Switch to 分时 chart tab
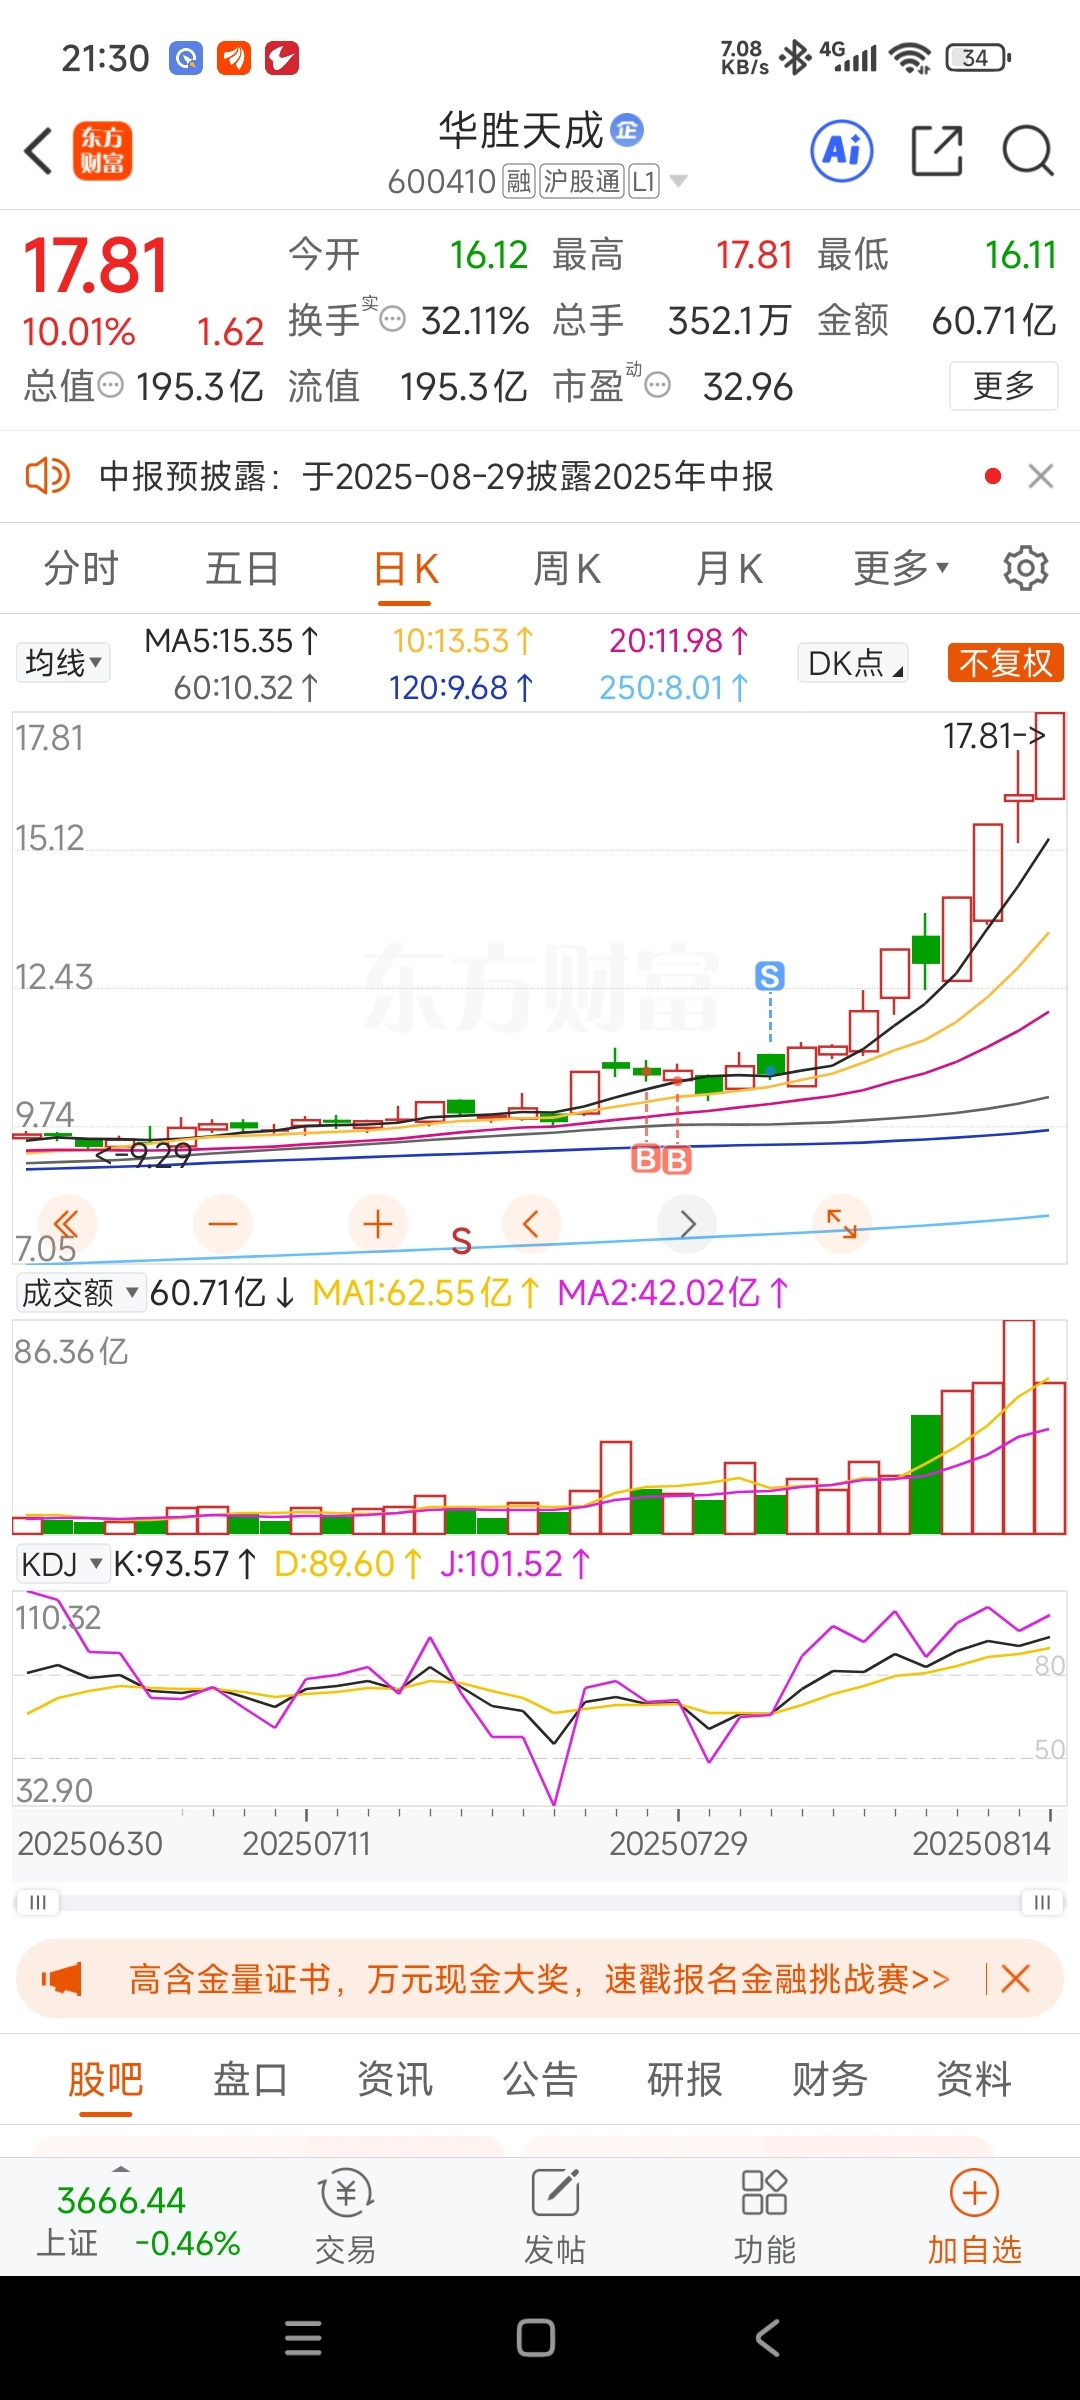 point(81,568)
